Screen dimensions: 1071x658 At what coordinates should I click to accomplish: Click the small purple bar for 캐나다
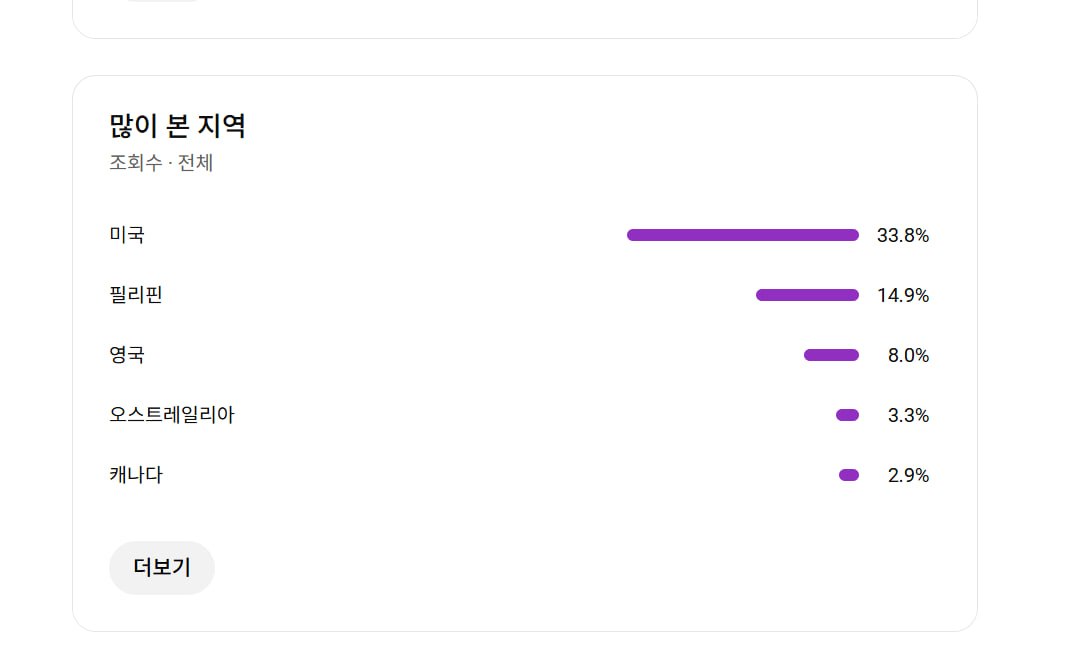click(849, 475)
